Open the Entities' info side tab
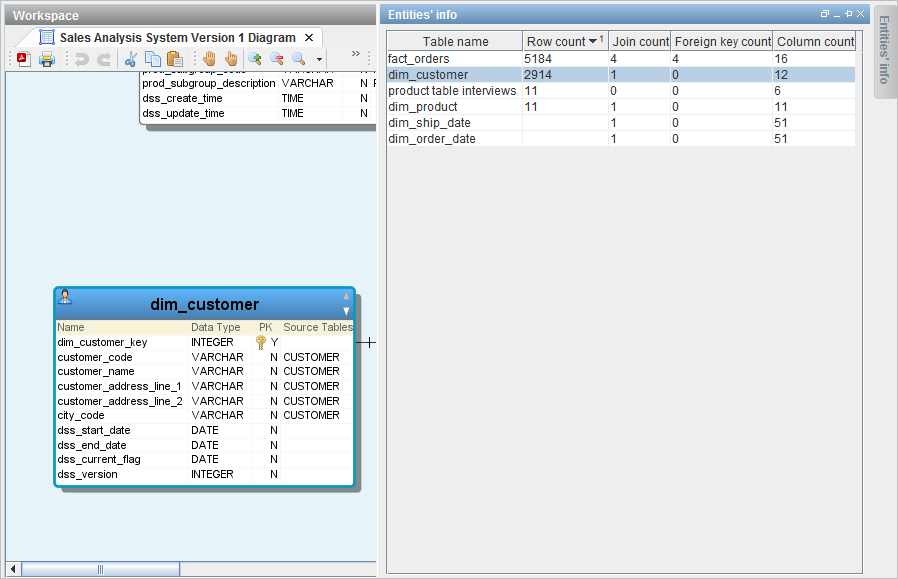Screen dimensions: 898x579 884,50
